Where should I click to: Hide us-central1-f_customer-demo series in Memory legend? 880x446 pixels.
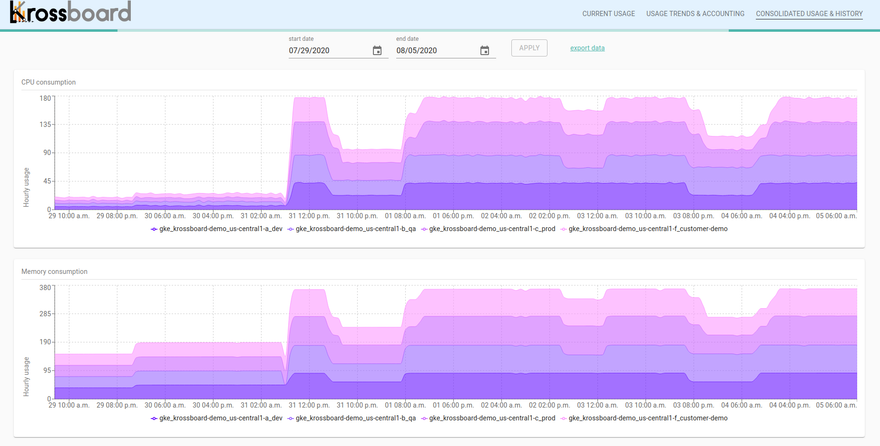(643, 418)
